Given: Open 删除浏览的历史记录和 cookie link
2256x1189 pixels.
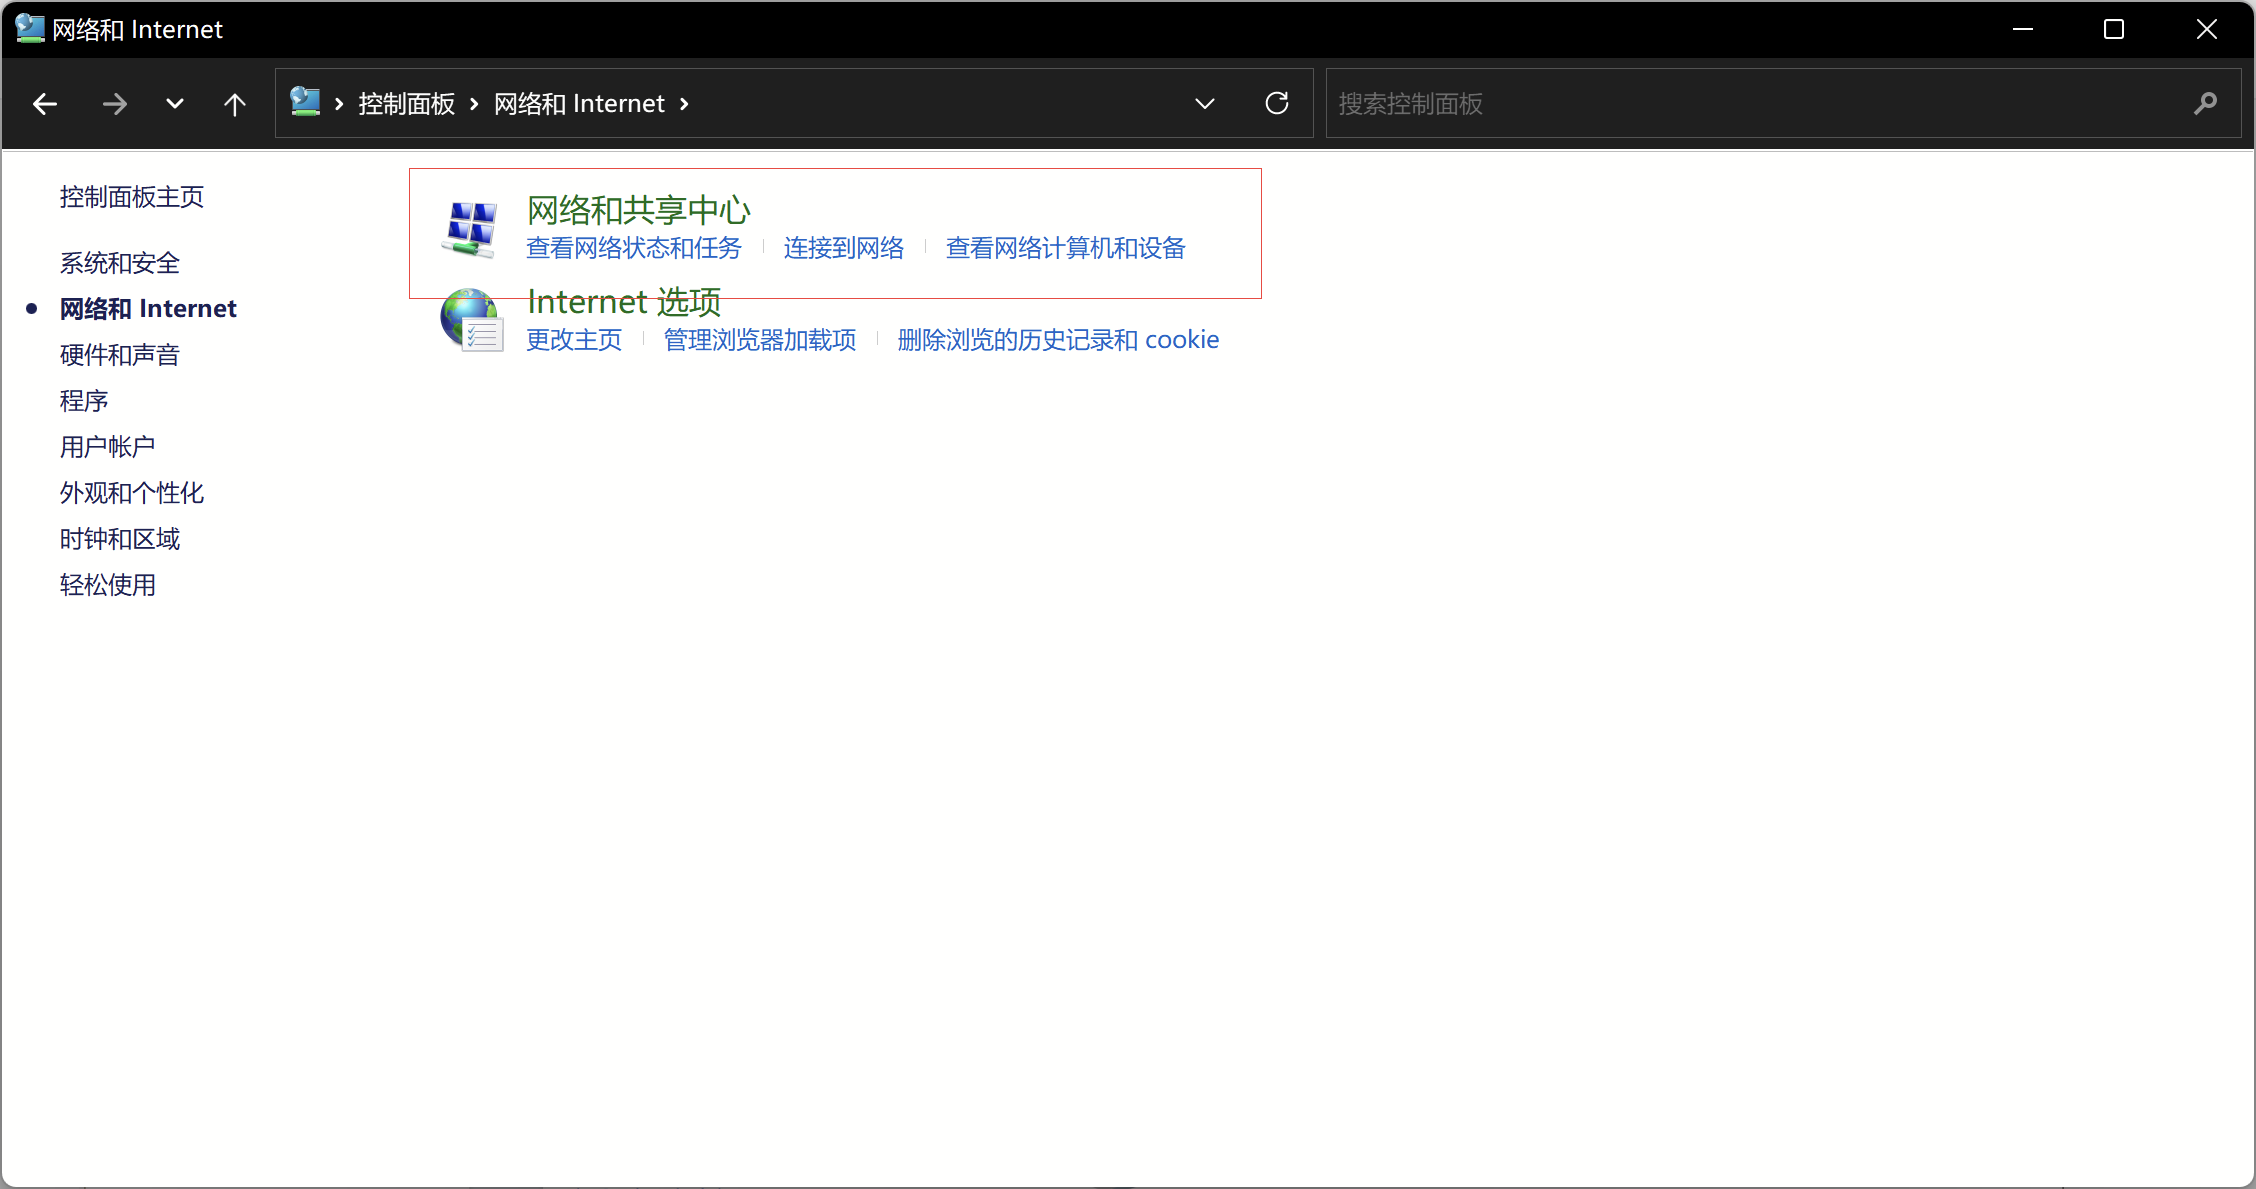Looking at the screenshot, I should tap(1058, 340).
